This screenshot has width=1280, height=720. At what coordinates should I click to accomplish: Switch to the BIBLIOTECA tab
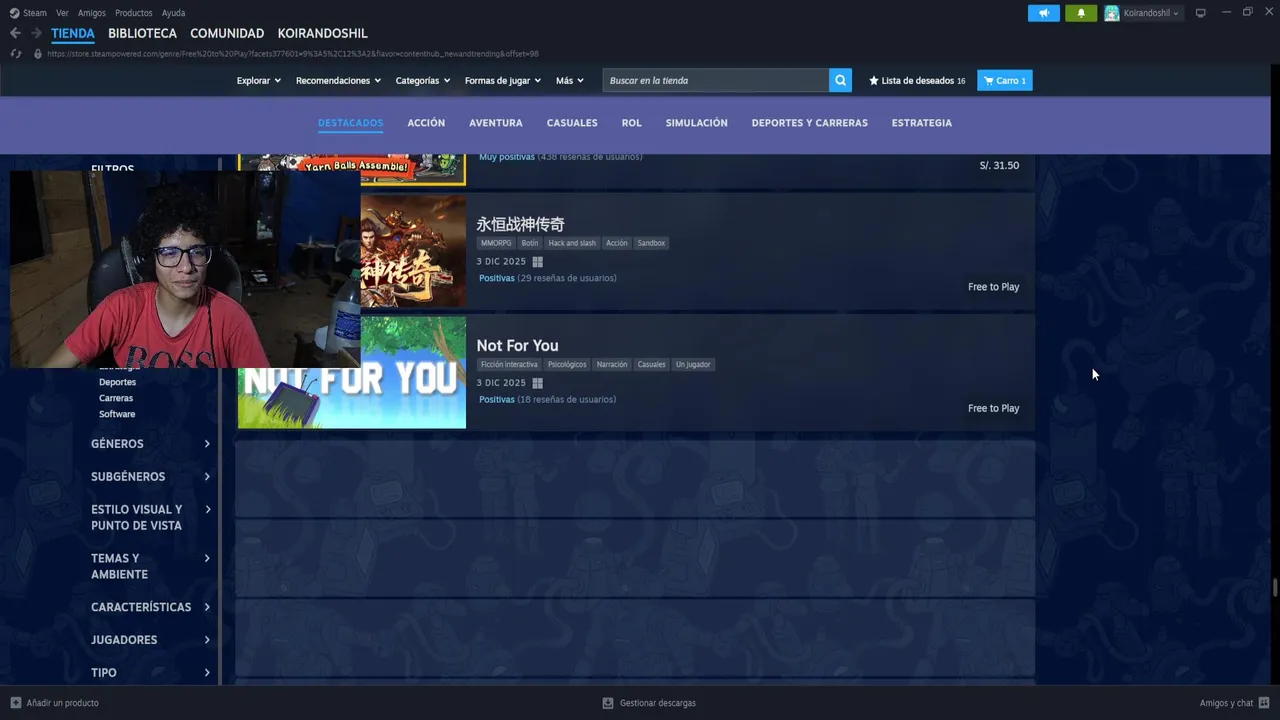pos(142,33)
